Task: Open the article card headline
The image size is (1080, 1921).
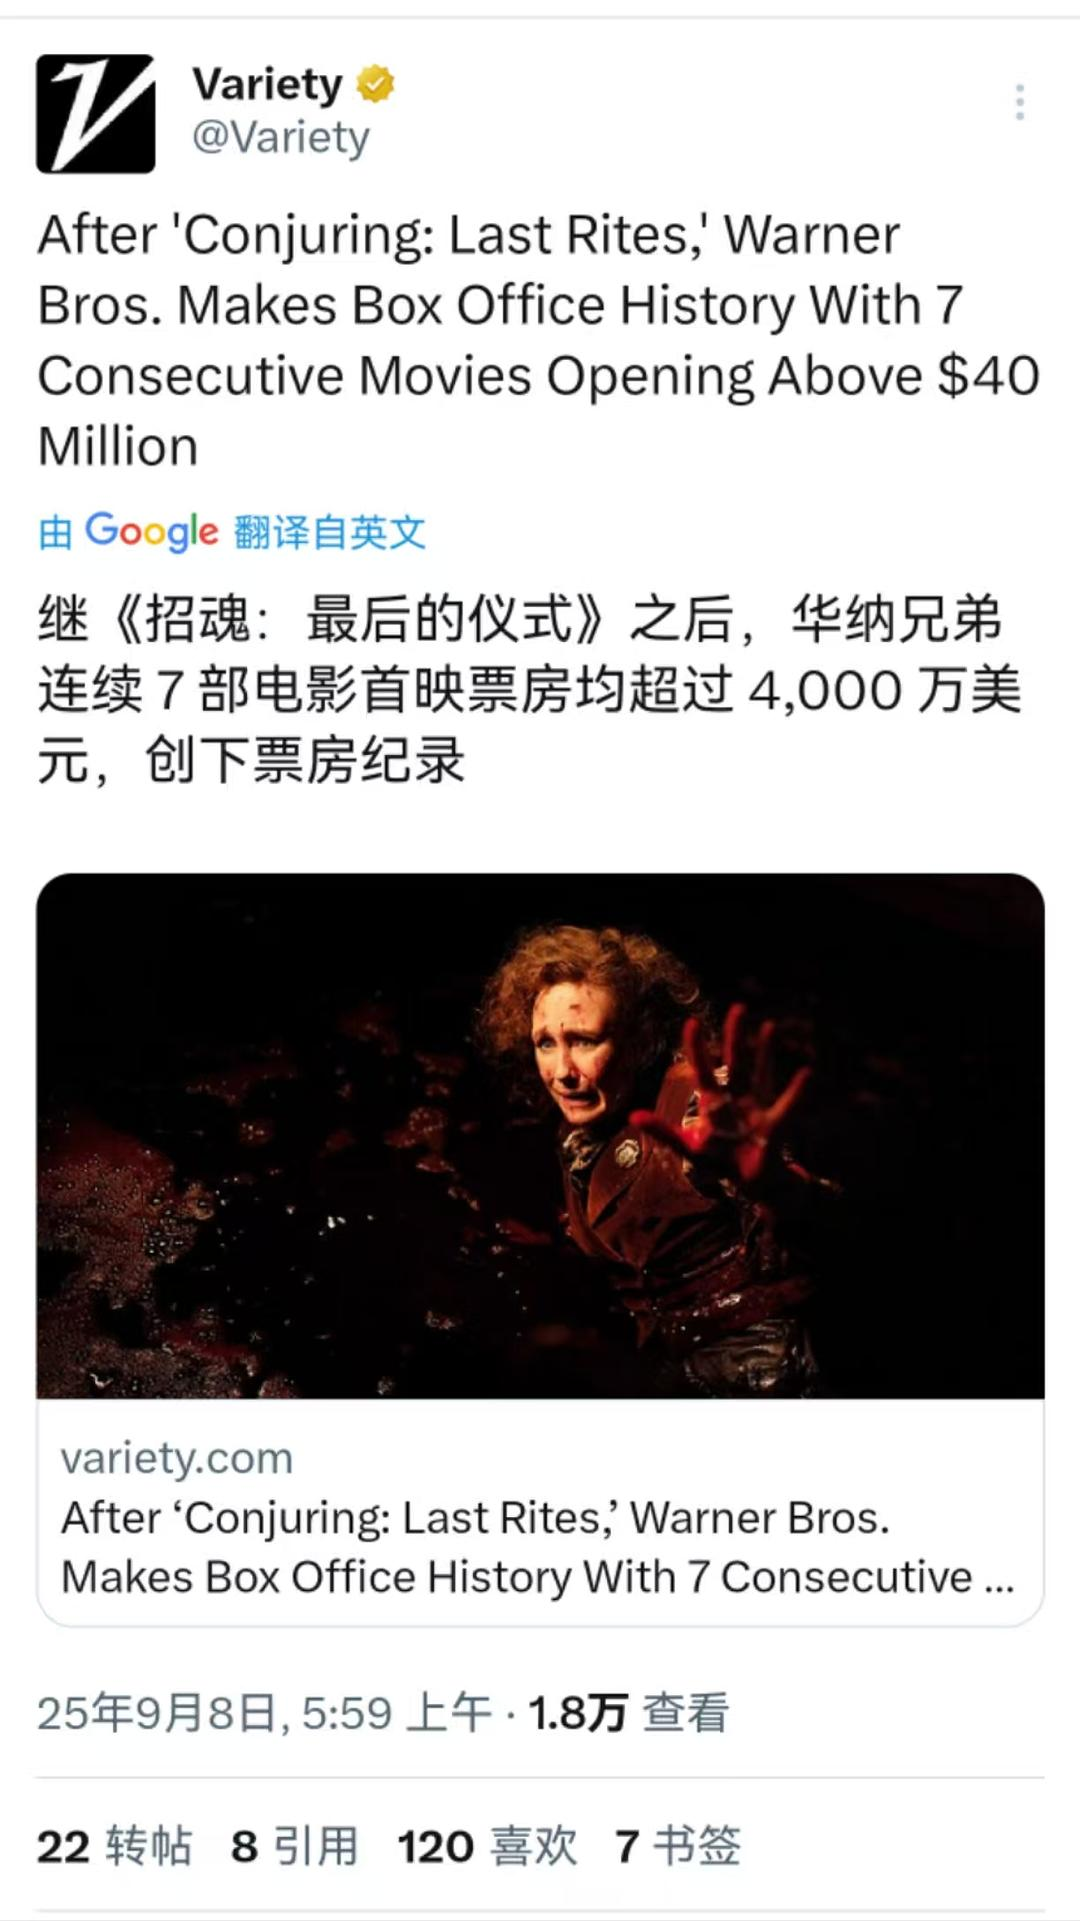Action: [538, 1547]
